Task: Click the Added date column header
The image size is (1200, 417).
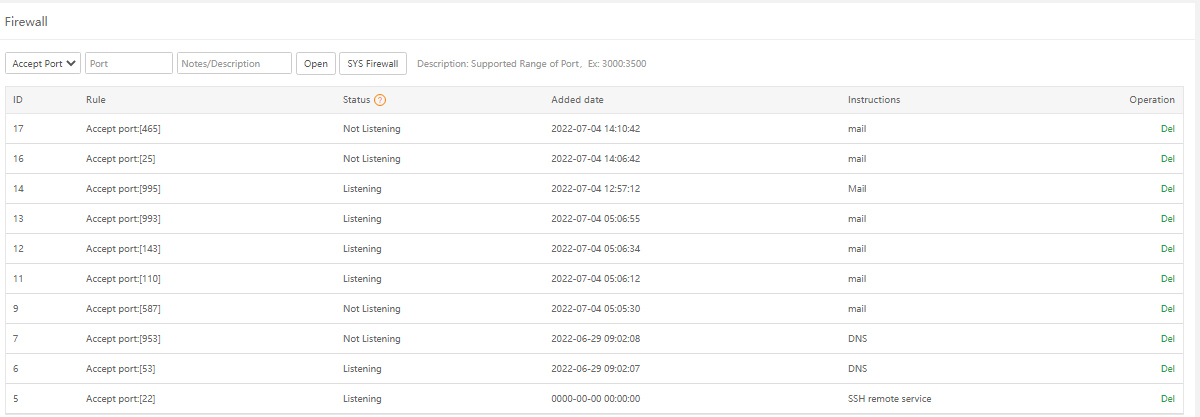Action: (x=577, y=100)
